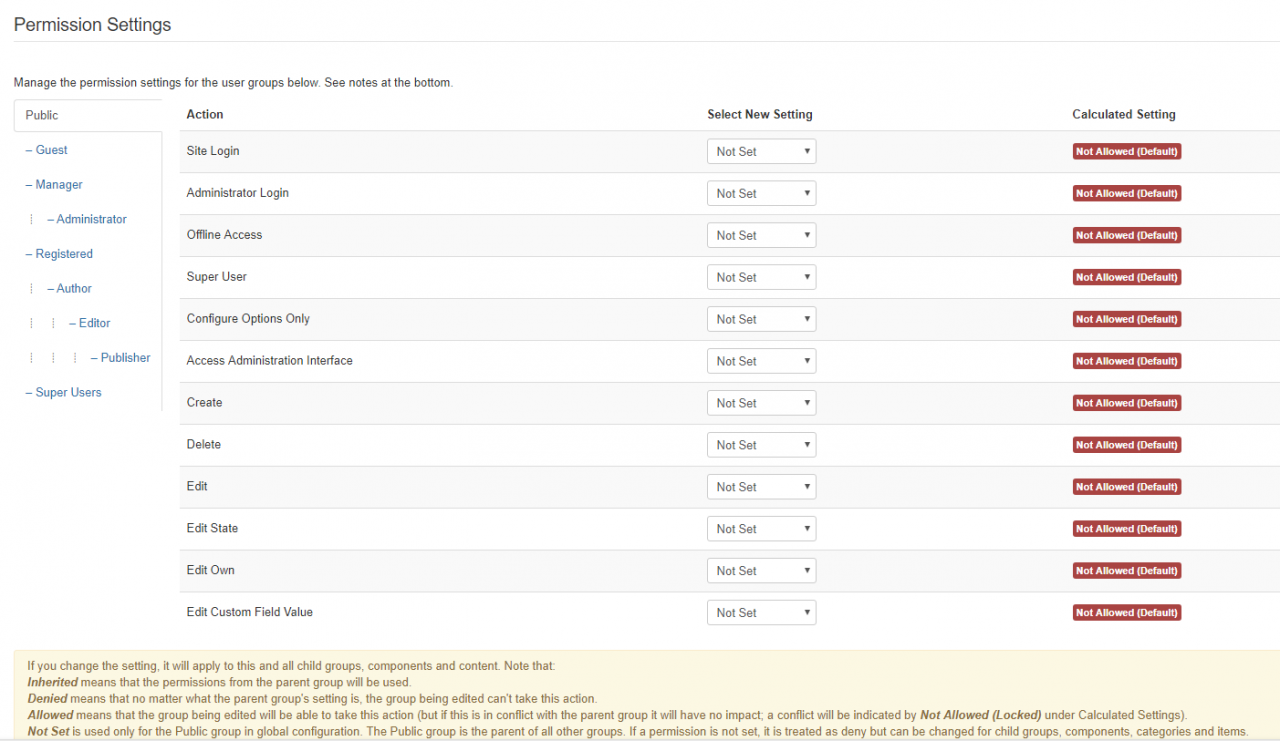1280x741 pixels.
Task: Click the Create row's Not Allowed badge
Action: 1126,404
